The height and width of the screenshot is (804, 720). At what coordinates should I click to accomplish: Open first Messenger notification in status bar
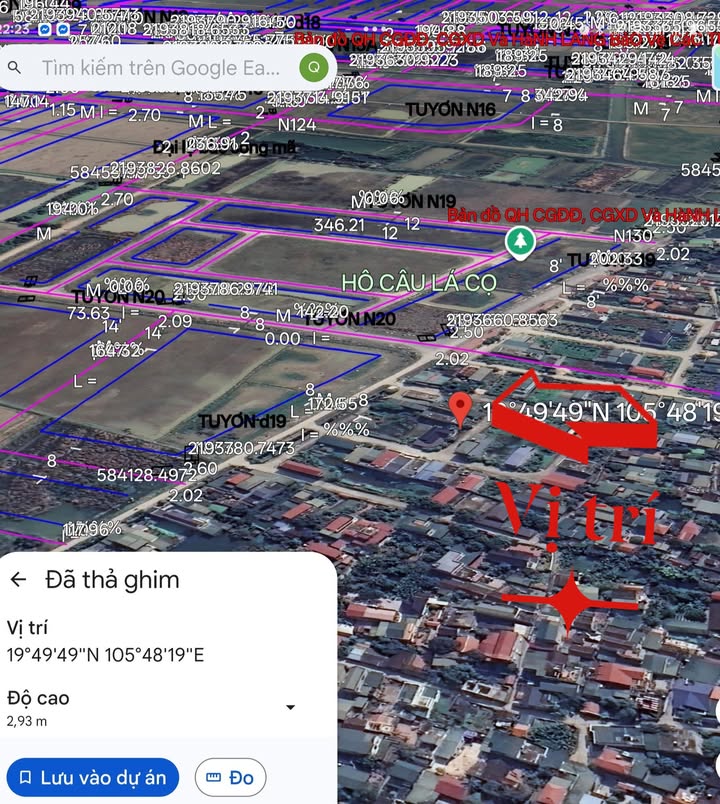point(45,30)
